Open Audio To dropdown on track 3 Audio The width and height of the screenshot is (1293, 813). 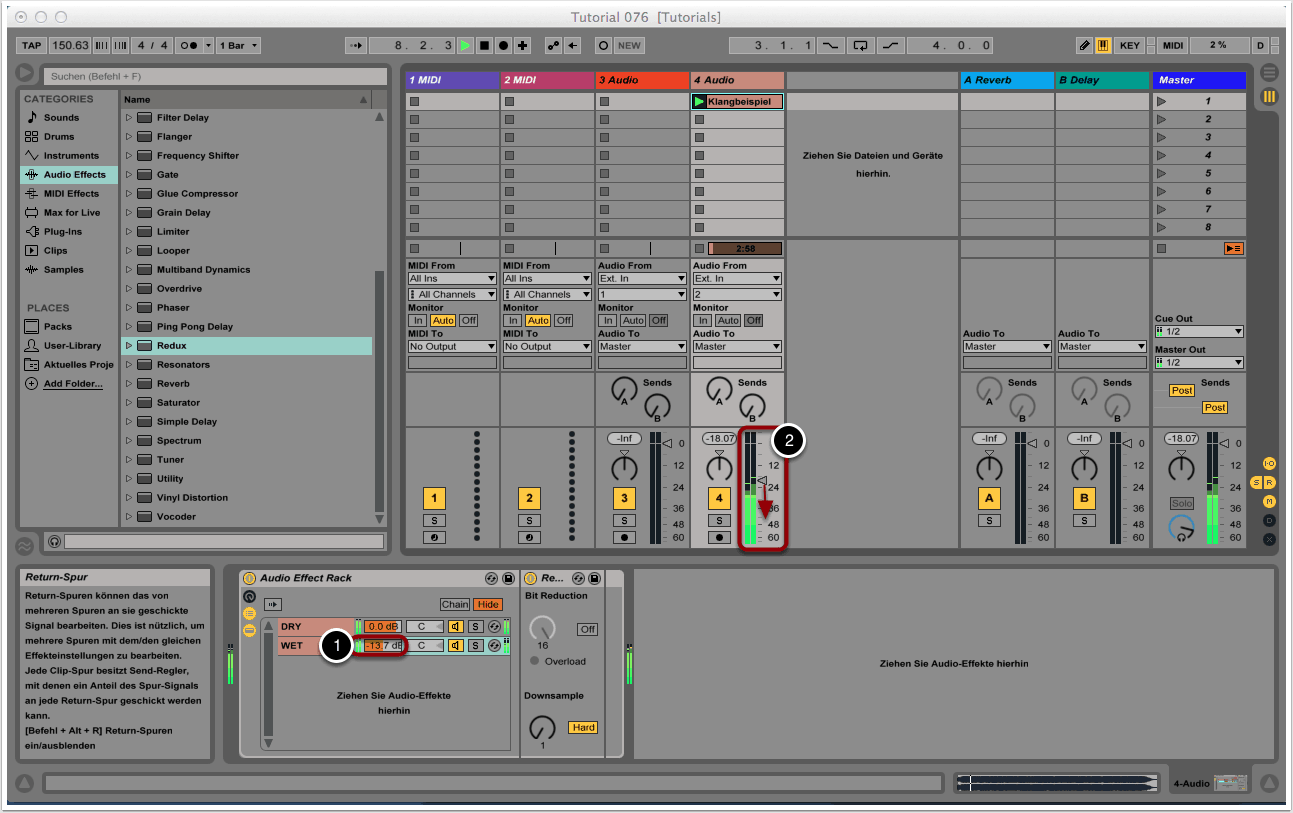[x=643, y=347]
